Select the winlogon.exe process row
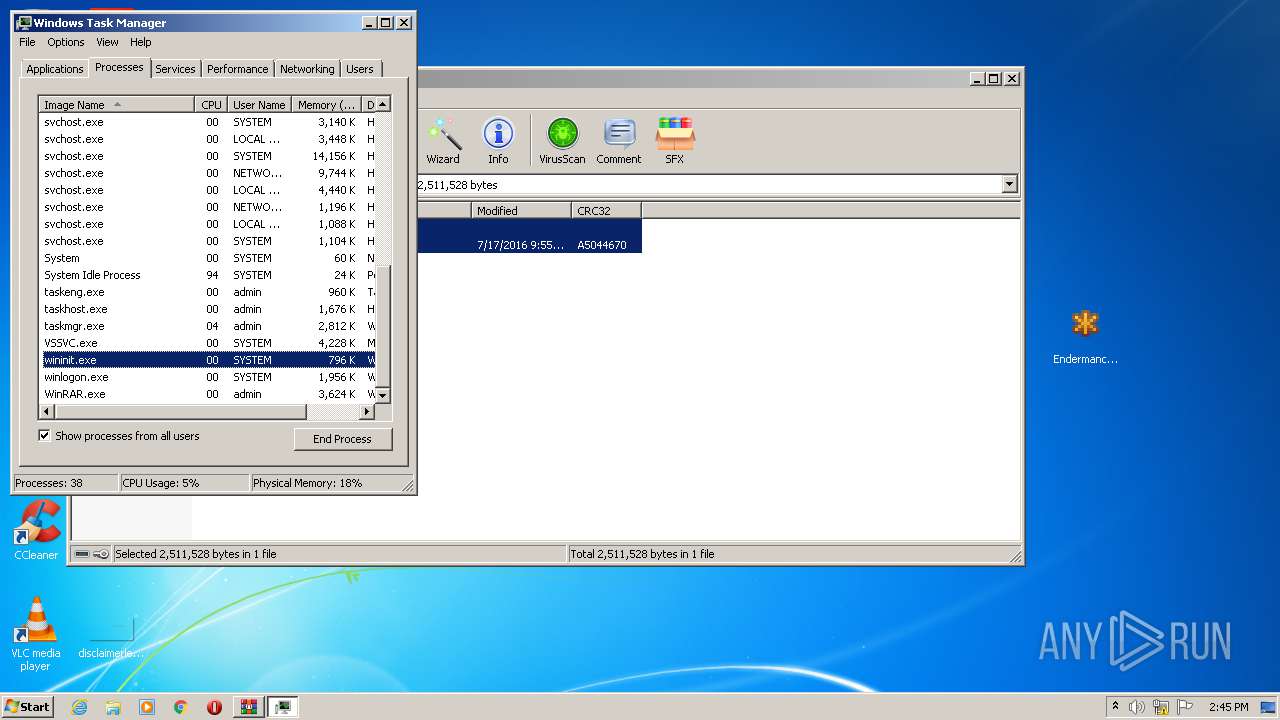1280x720 pixels. coord(207,377)
